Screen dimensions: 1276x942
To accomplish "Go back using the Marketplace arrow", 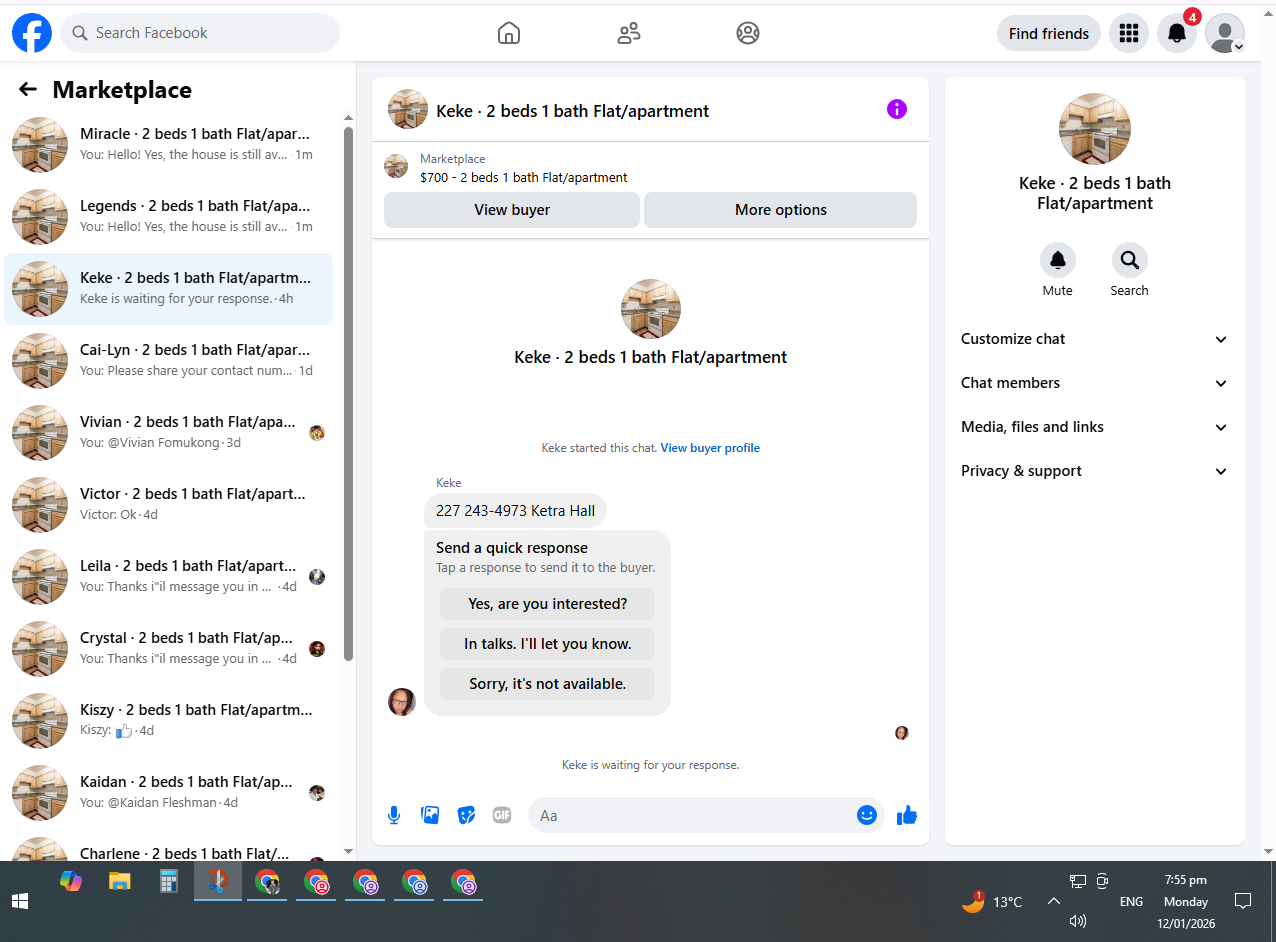I will [x=28, y=89].
